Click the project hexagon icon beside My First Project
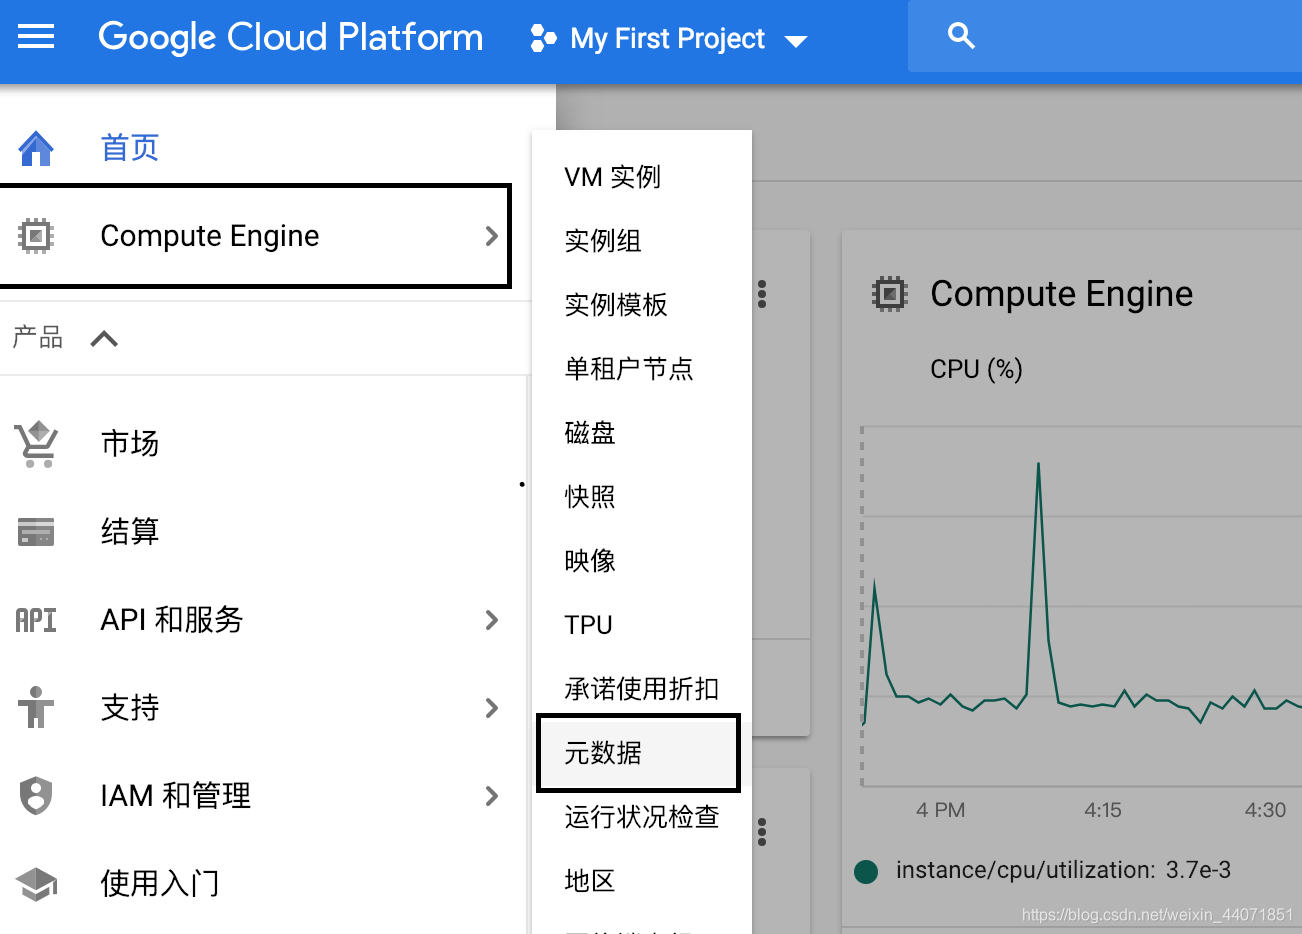The height and width of the screenshot is (934, 1302). coord(543,38)
